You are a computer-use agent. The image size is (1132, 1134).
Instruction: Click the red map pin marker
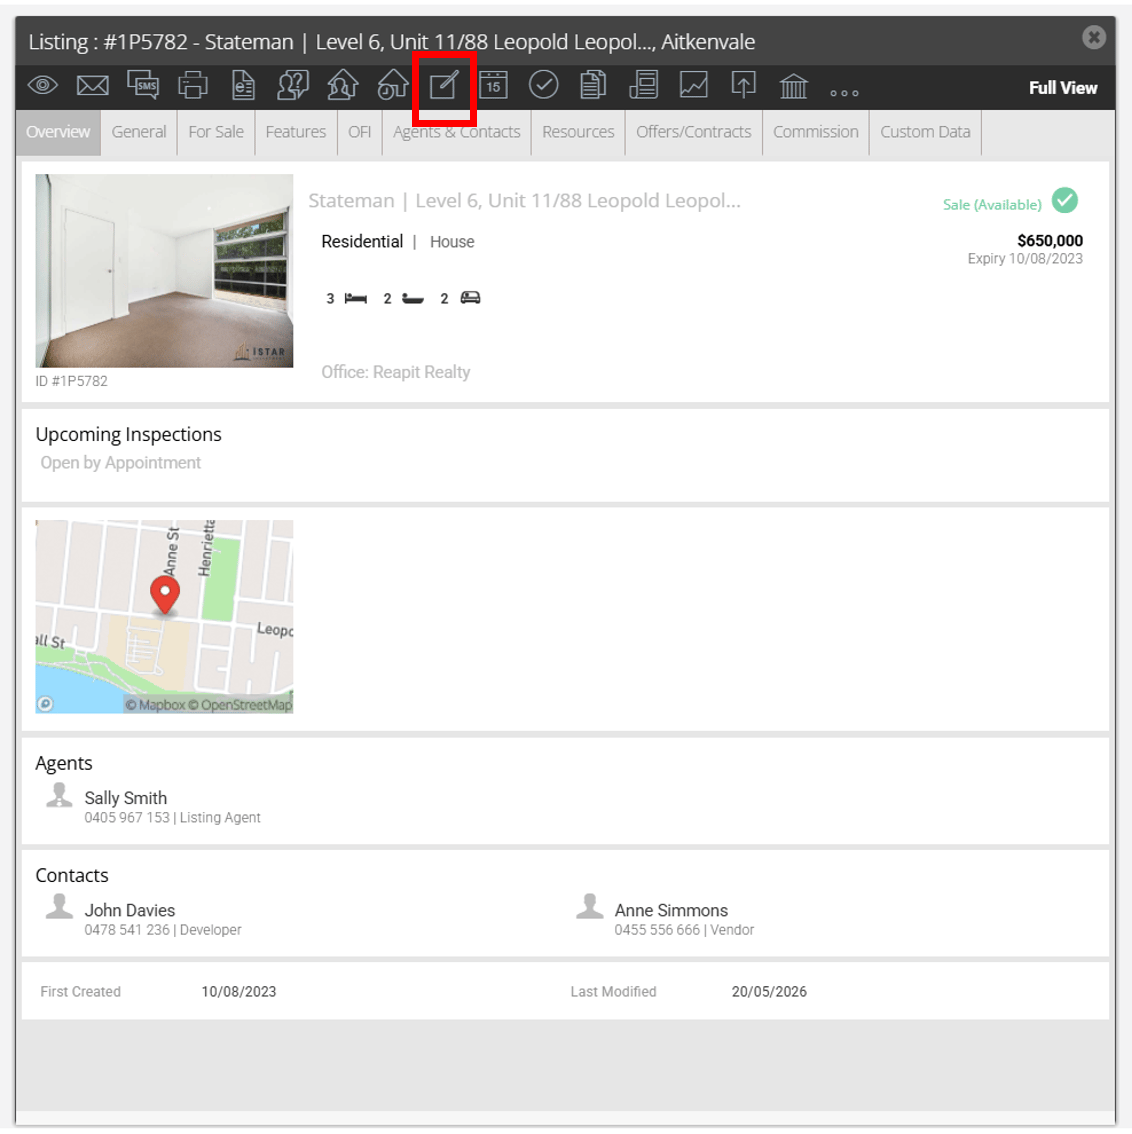(165, 595)
